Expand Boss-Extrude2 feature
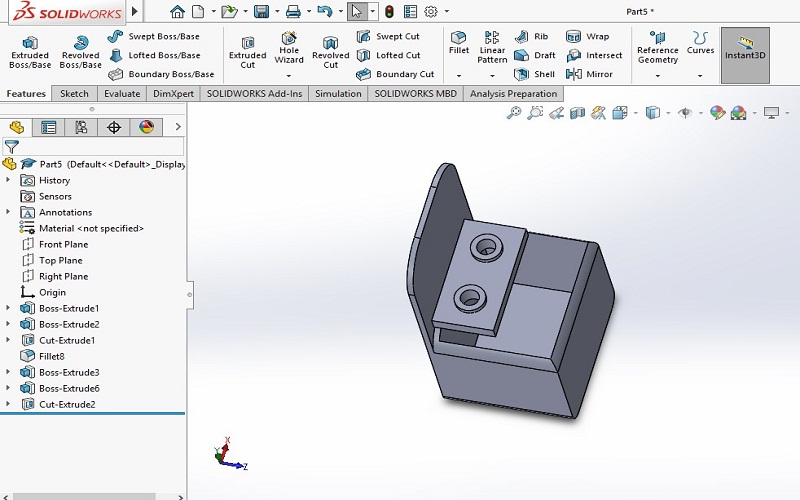800x500 pixels. (8, 324)
